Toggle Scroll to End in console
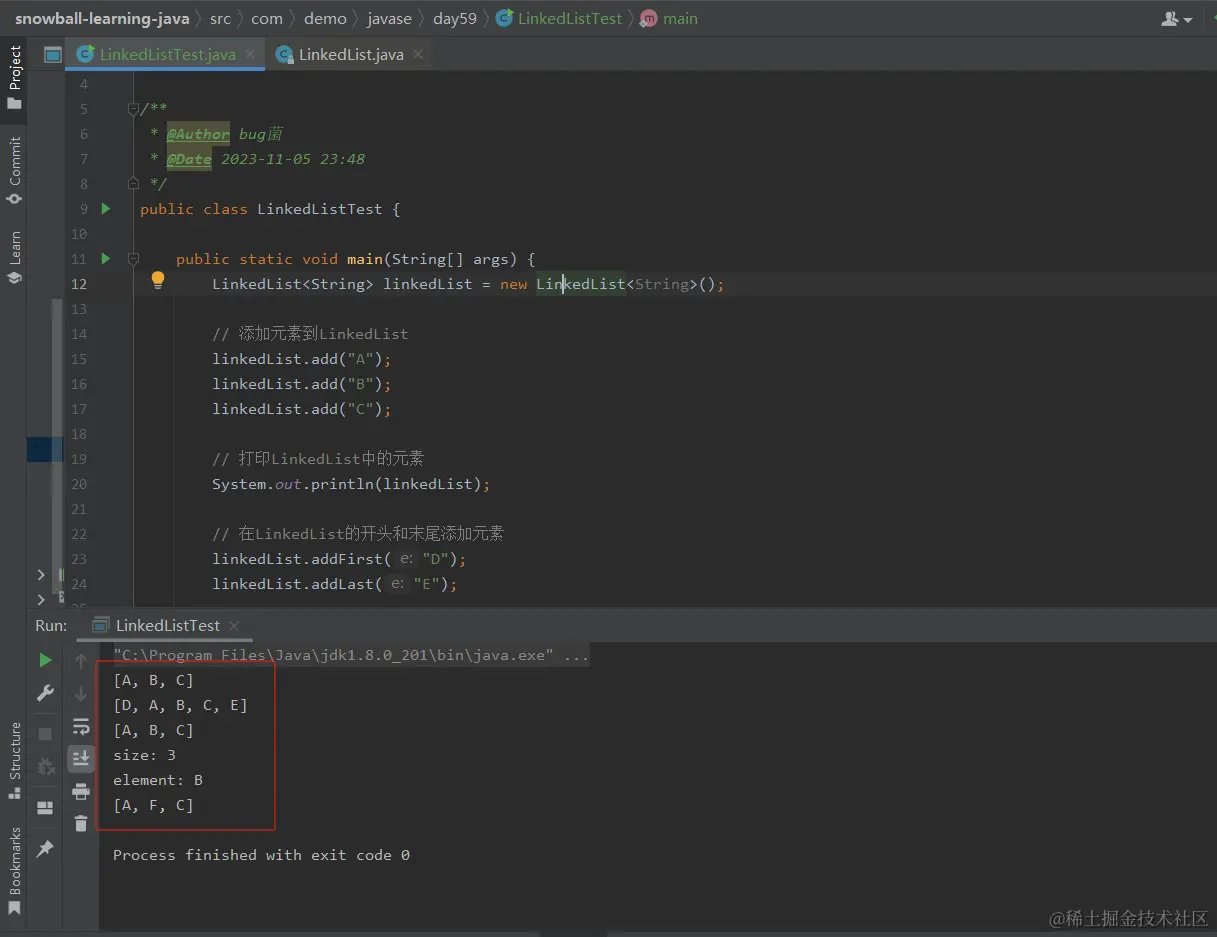The height and width of the screenshot is (937, 1217). [81, 759]
